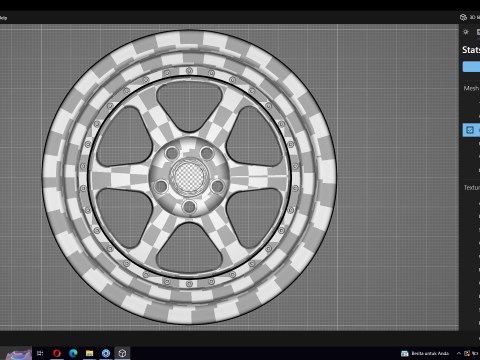Expand the hidden system tray icons chevron
The width and height of the screenshot is (480, 360).
click(x=459, y=353)
